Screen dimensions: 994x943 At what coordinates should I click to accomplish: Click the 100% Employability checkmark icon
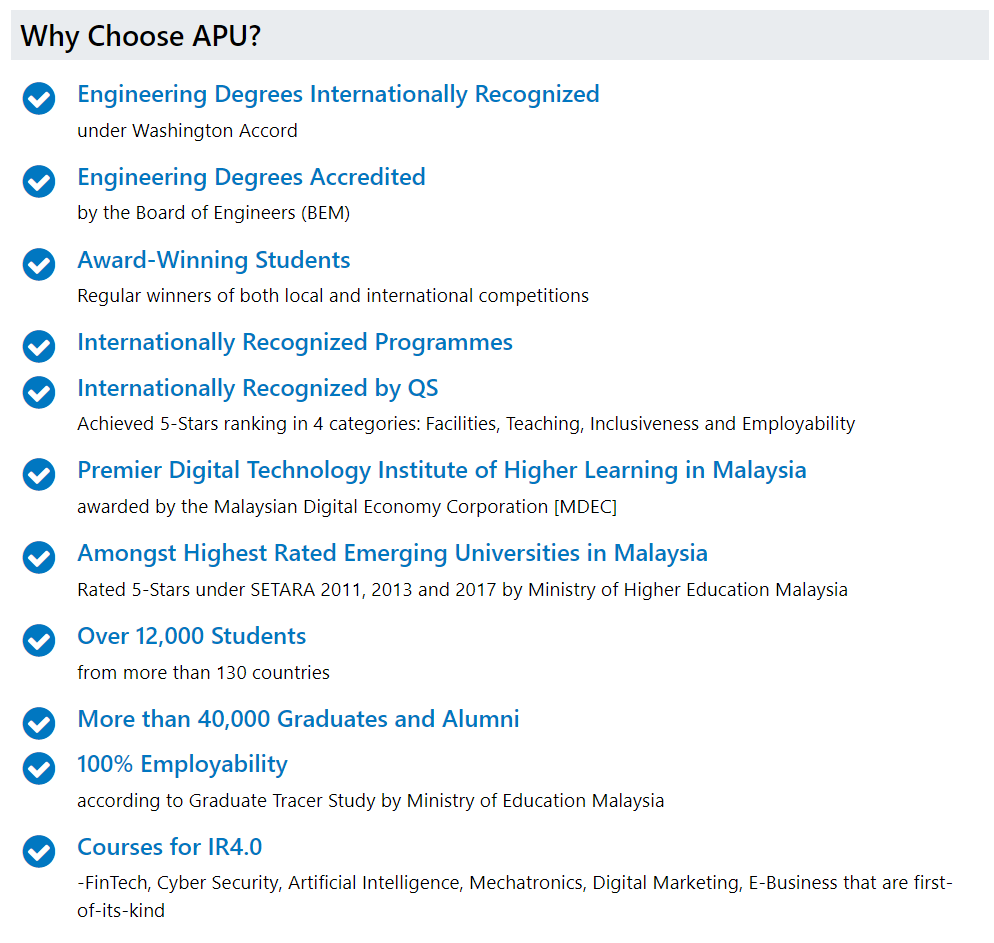[39, 768]
